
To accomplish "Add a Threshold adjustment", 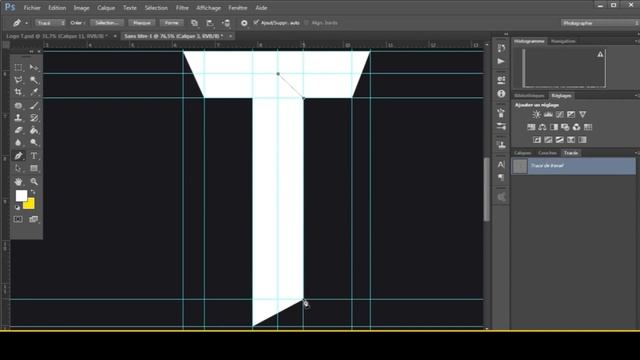I will coord(560,140).
